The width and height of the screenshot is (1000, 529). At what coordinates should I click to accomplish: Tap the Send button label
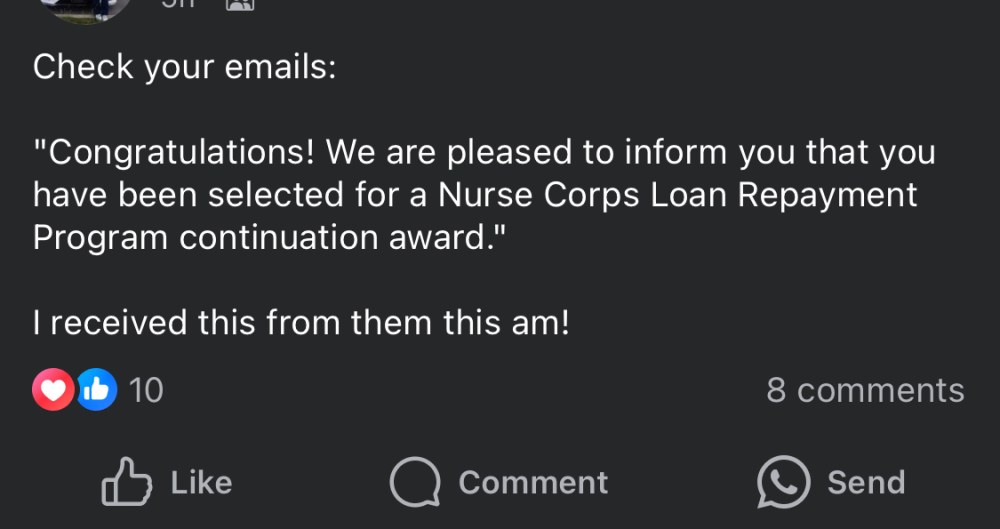(866, 482)
